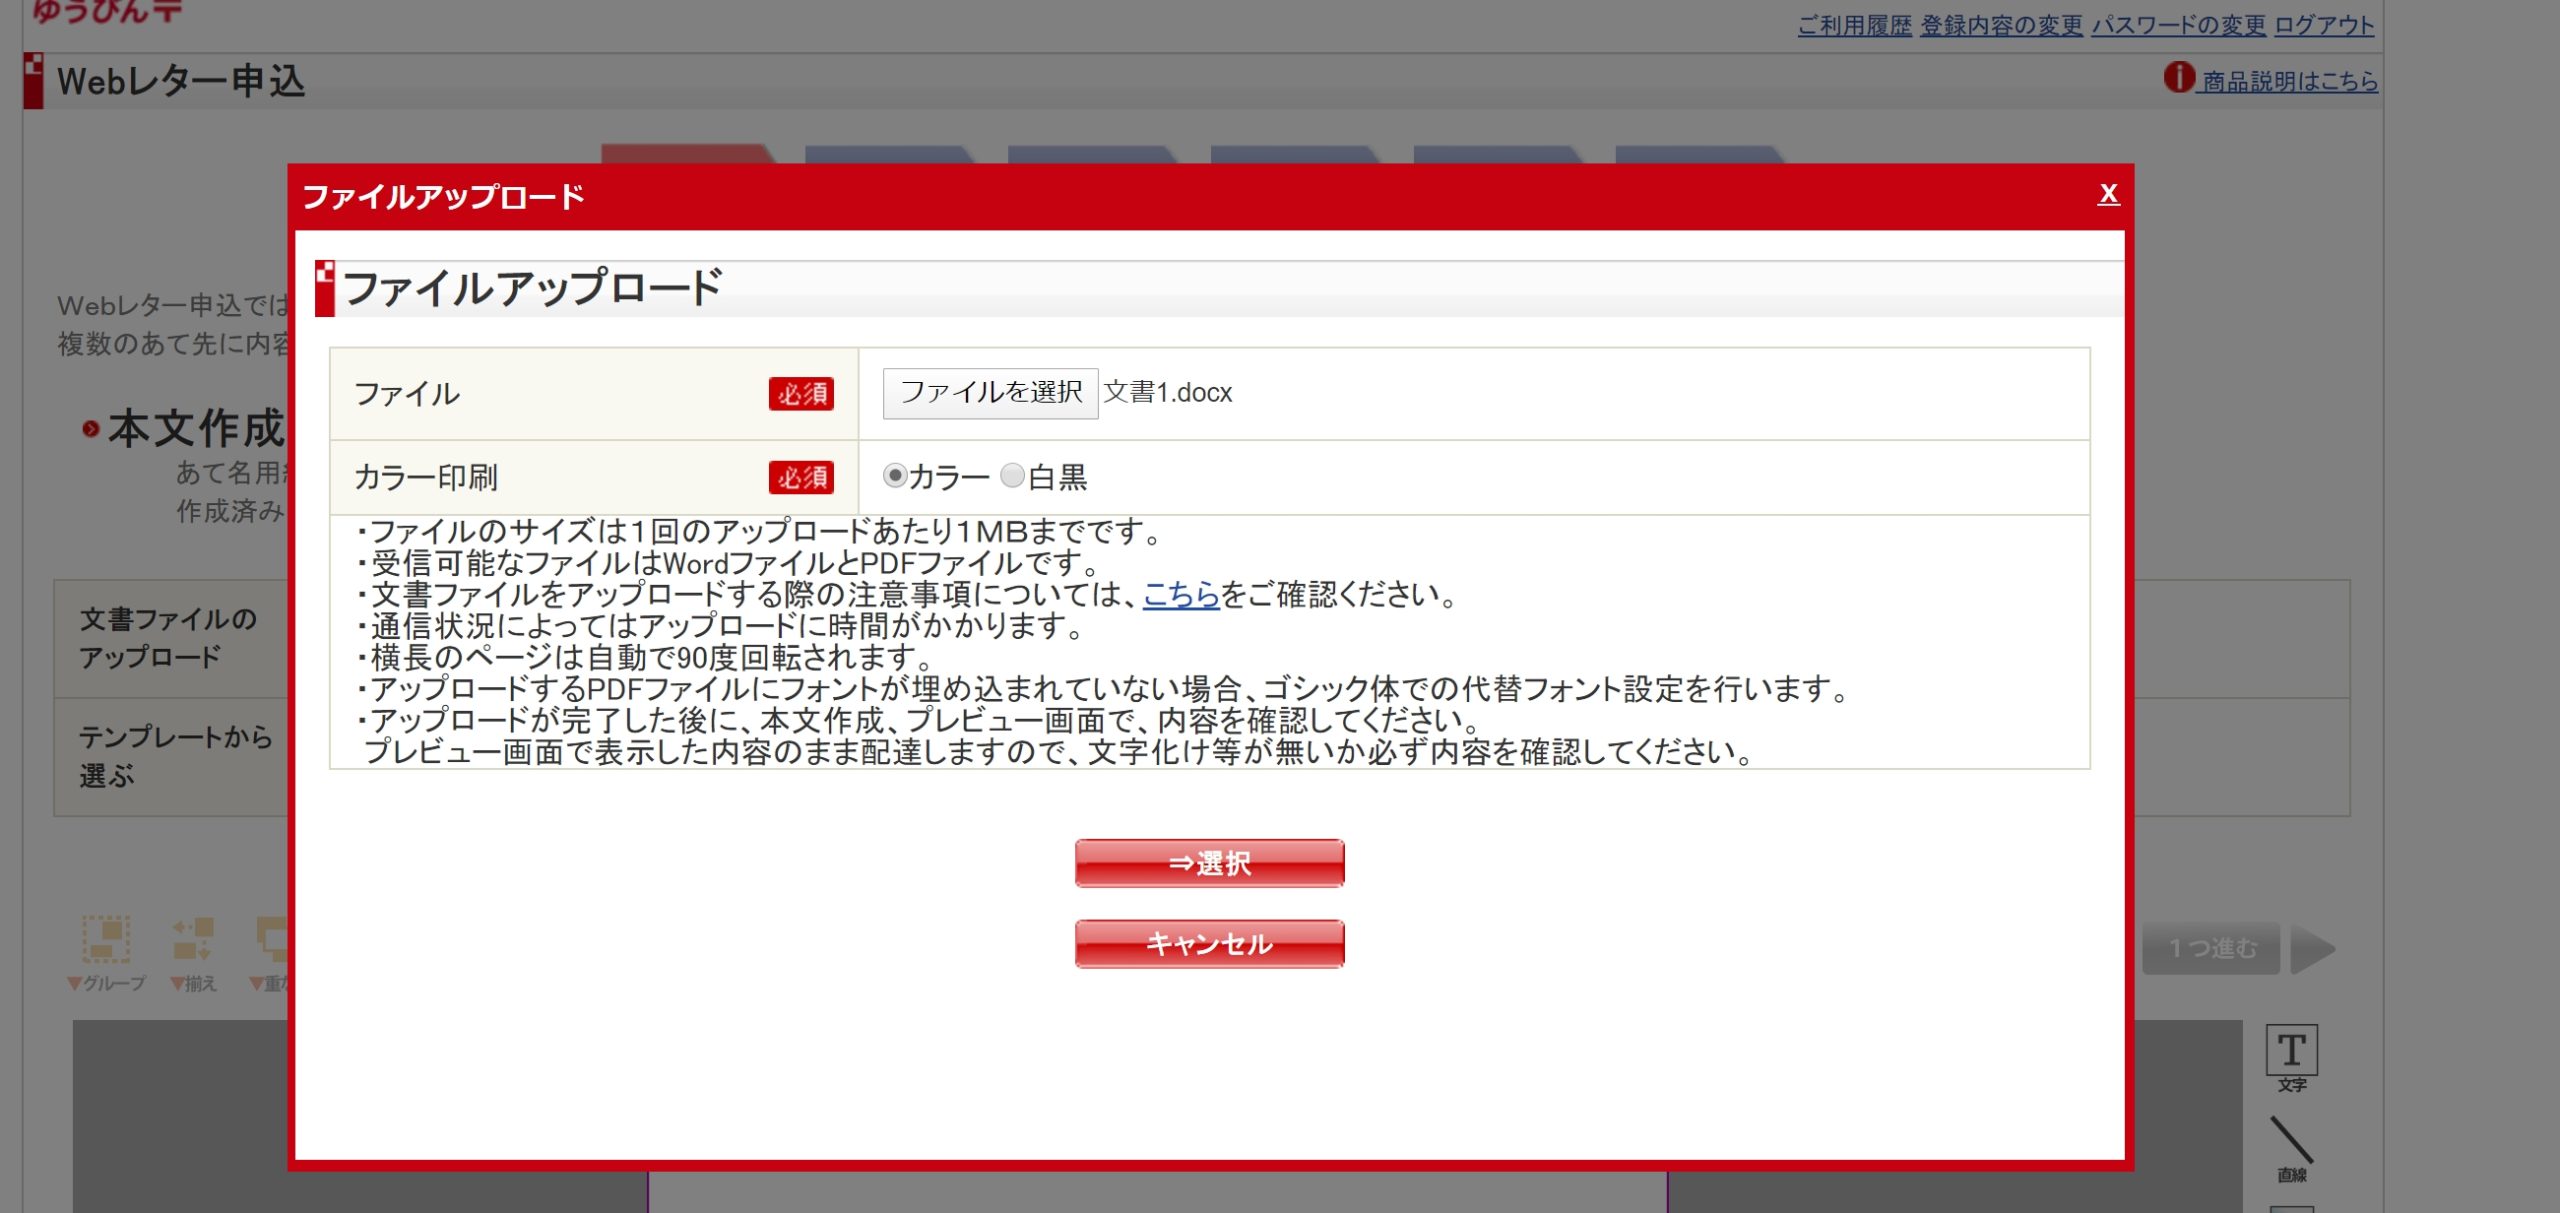Click the キャンセル button
This screenshot has width=2560, height=1213.
pos(1209,944)
